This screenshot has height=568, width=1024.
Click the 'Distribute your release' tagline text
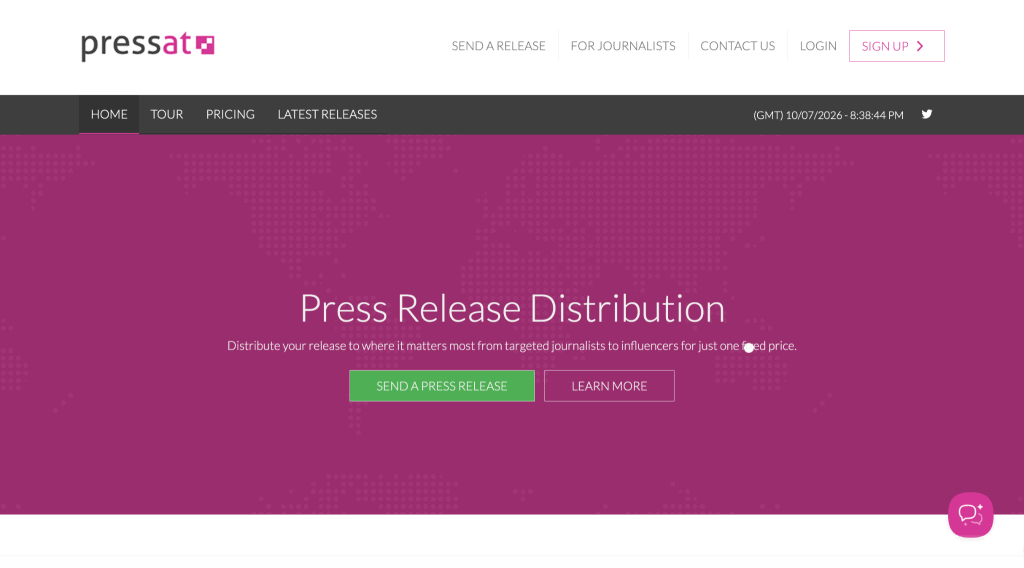[x=511, y=345]
